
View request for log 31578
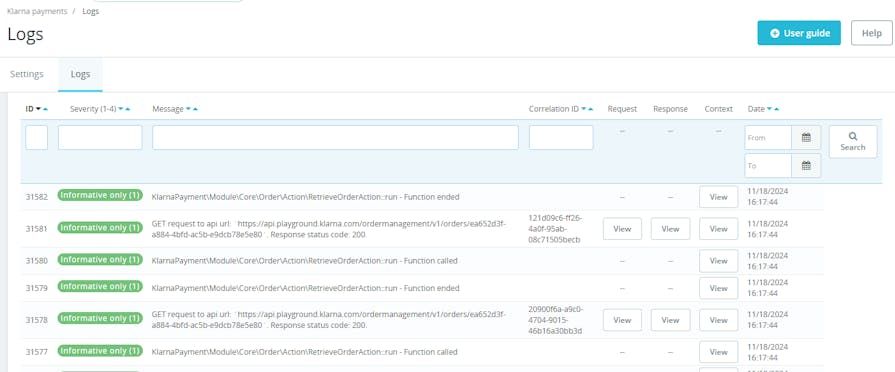point(622,320)
